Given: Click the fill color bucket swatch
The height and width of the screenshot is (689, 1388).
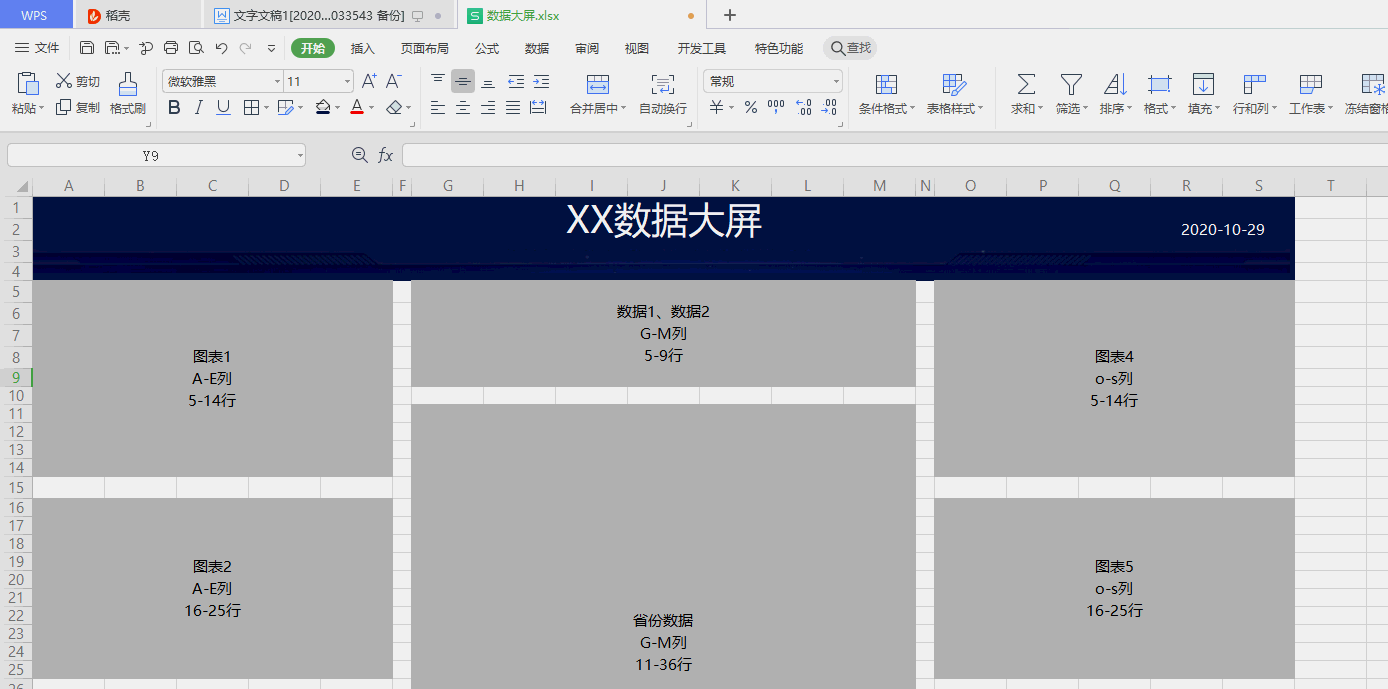Looking at the screenshot, I should [x=322, y=107].
